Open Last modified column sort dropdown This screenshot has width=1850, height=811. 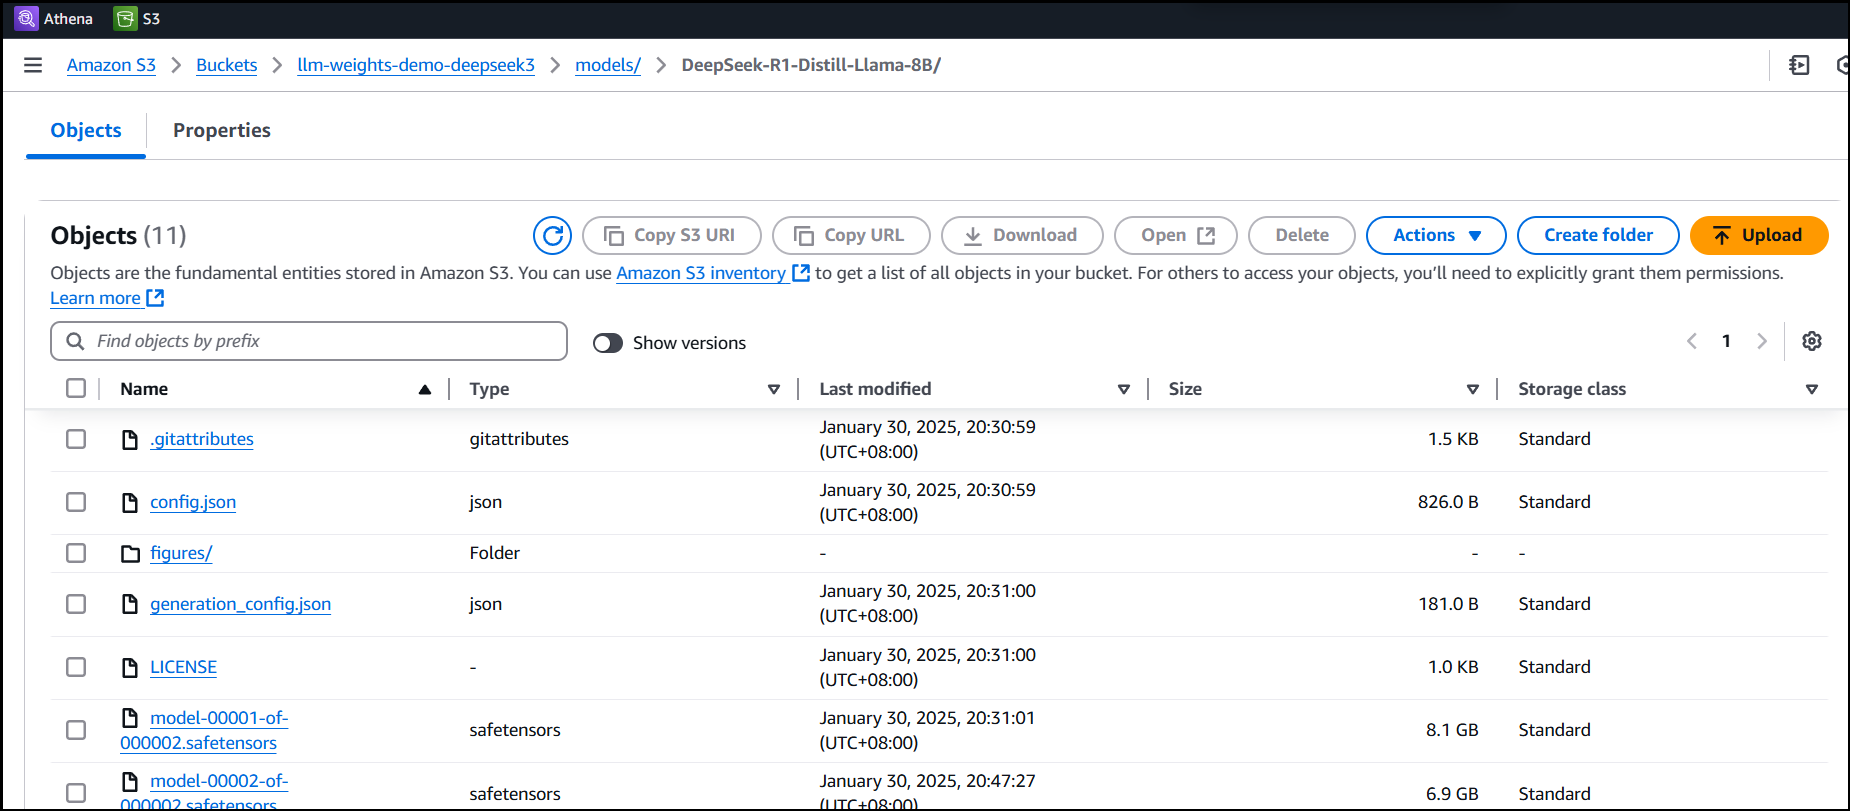[1124, 389]
